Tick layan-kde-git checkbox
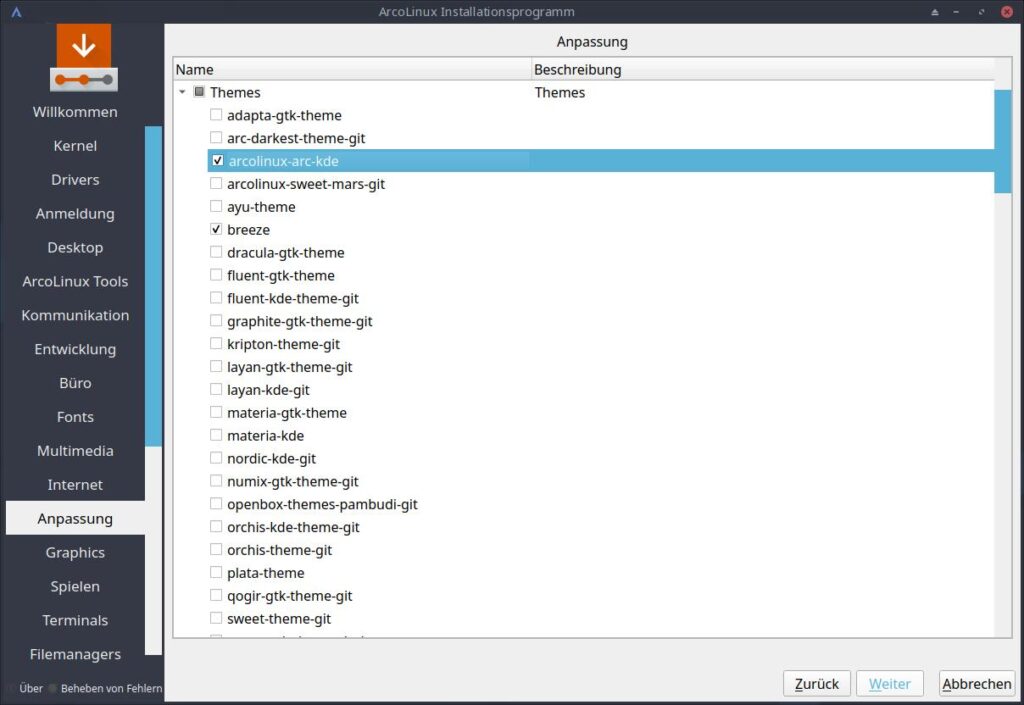This screenshot has height=705, width=1024. tap(216, 389)
